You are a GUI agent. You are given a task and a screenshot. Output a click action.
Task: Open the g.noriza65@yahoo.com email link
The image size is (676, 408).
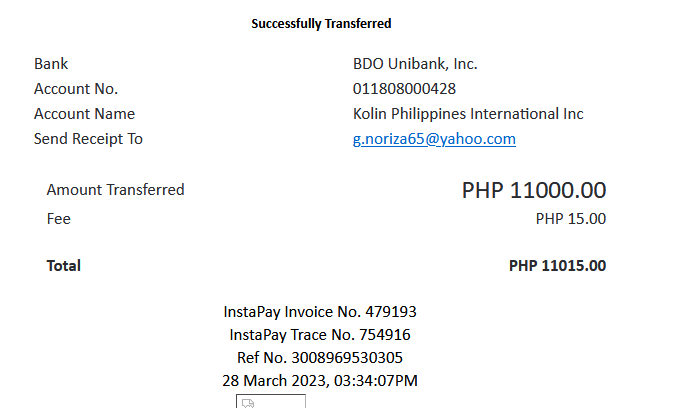click(434, 139)
